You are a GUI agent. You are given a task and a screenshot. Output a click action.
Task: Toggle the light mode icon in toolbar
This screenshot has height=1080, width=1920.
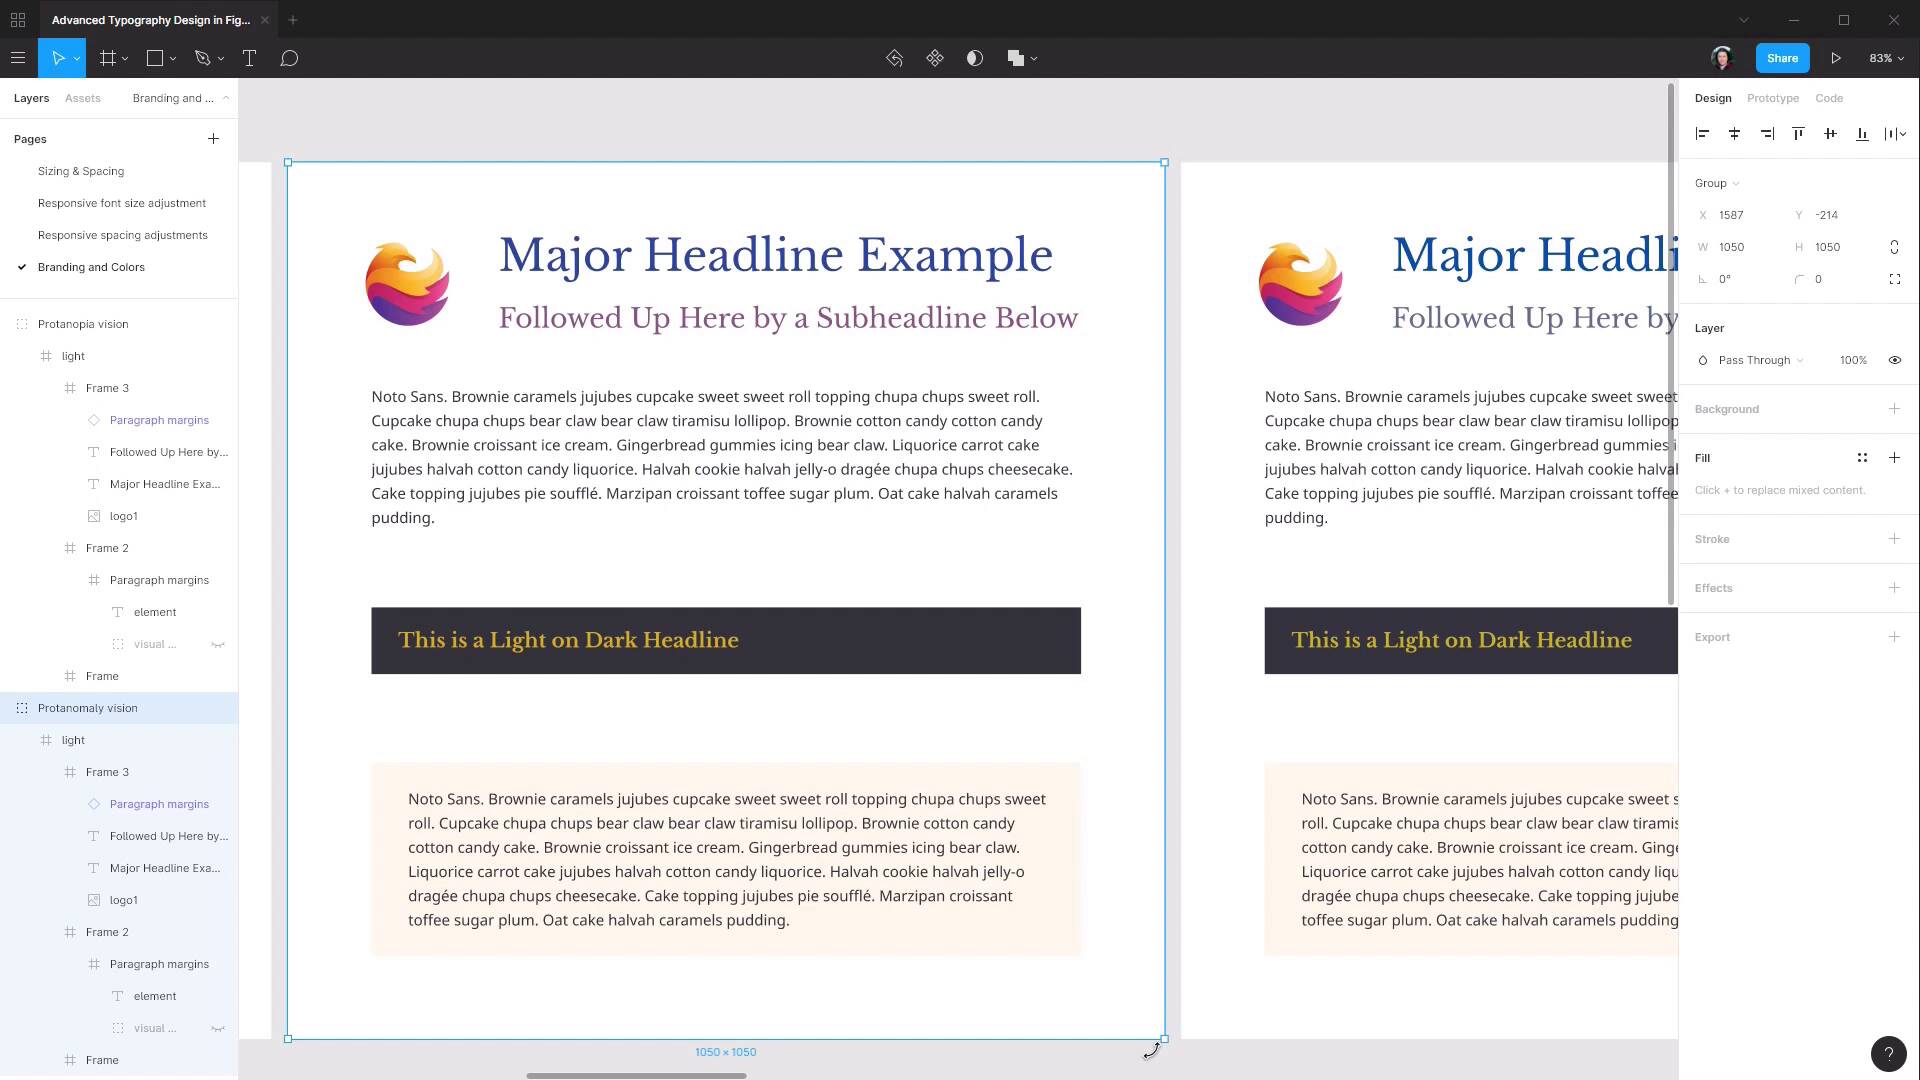(x=976, y=58)
